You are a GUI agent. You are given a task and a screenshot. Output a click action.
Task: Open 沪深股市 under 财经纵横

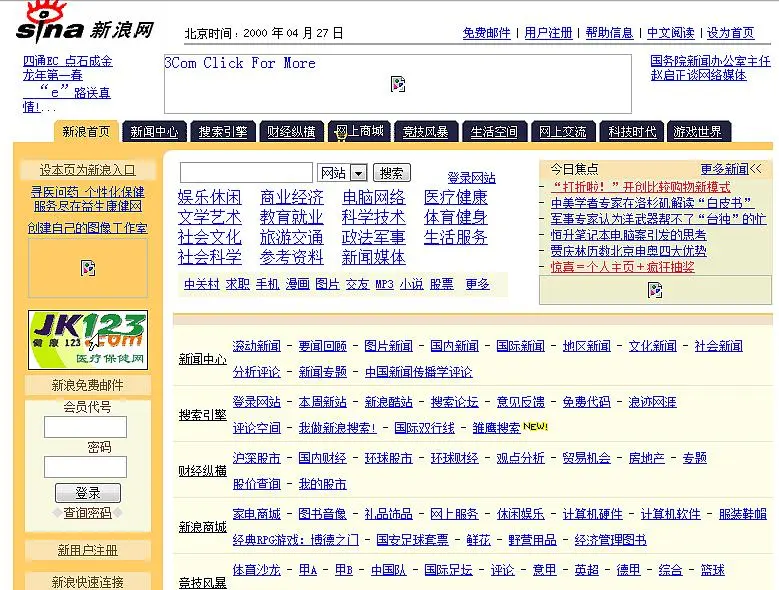tap(257, 458)
